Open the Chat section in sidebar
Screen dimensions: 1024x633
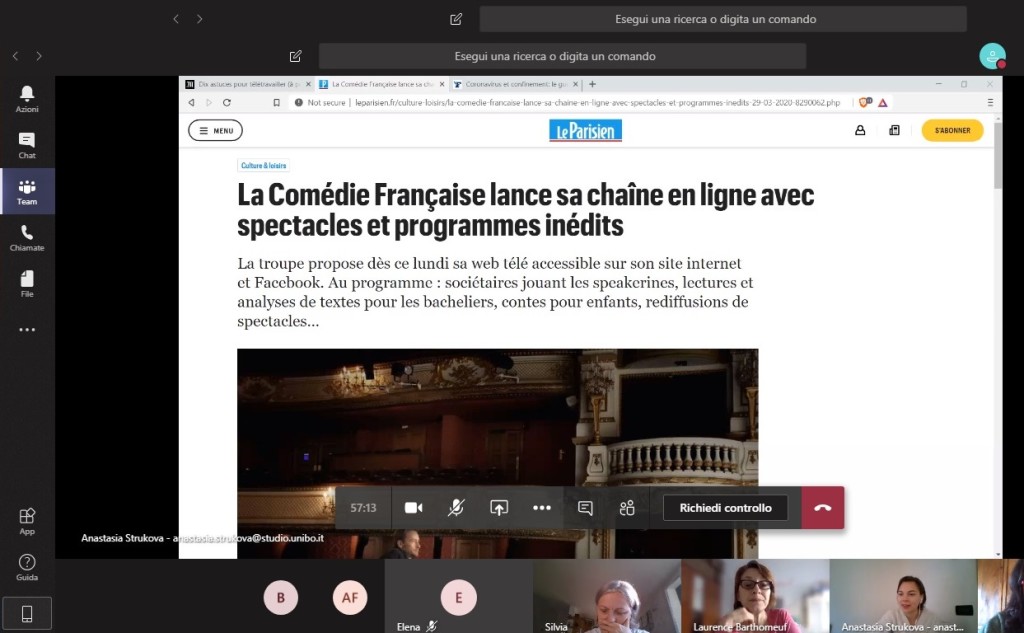(27, 145)
